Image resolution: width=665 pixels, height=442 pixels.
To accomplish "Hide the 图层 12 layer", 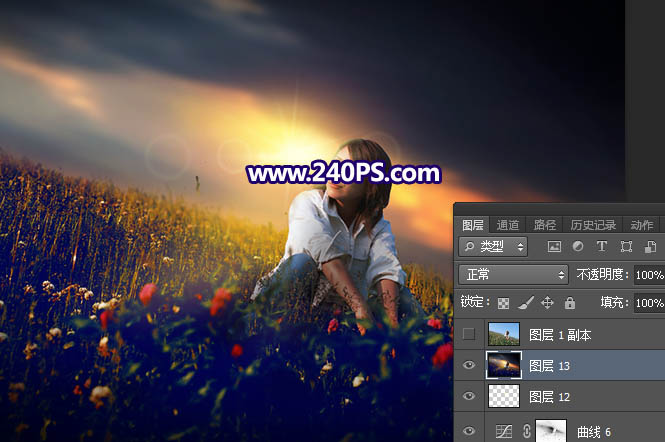I will (469, 396).
